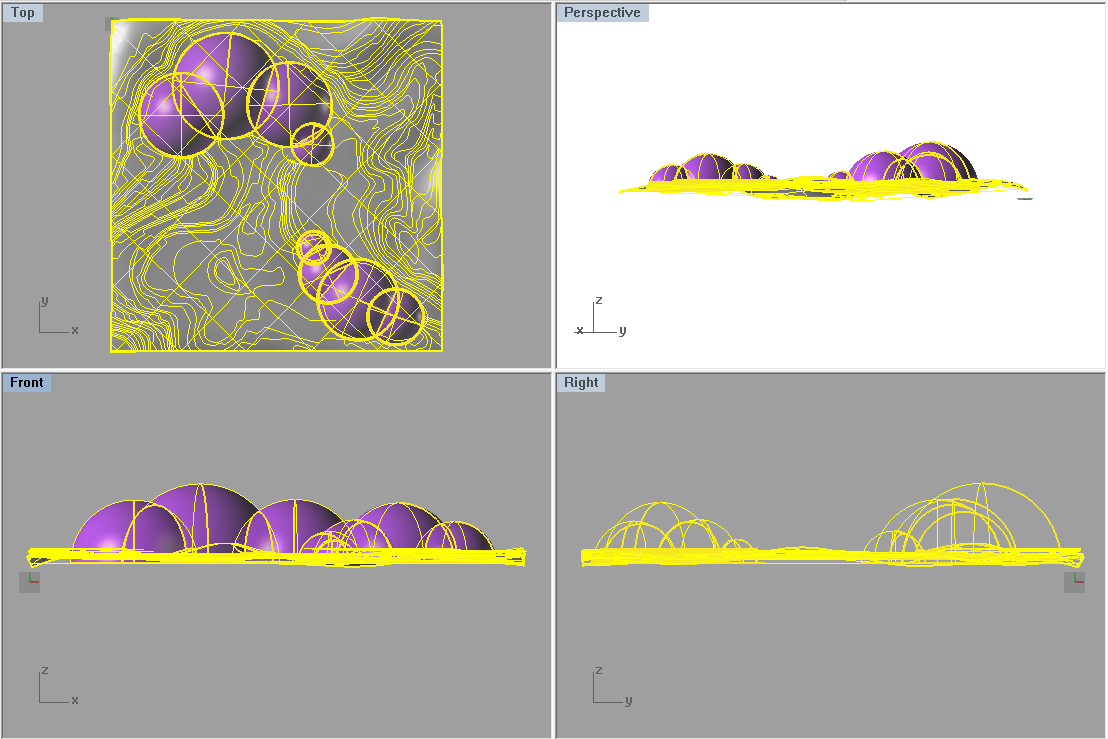Activate the Perspective viewport title
The height and width of the screenshot is (739, 1108).
602,13
